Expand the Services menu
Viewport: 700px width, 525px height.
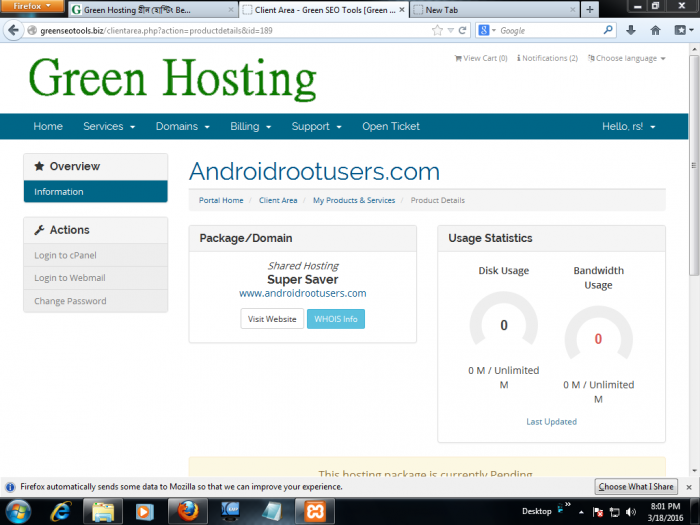click(x=109, y=126)
